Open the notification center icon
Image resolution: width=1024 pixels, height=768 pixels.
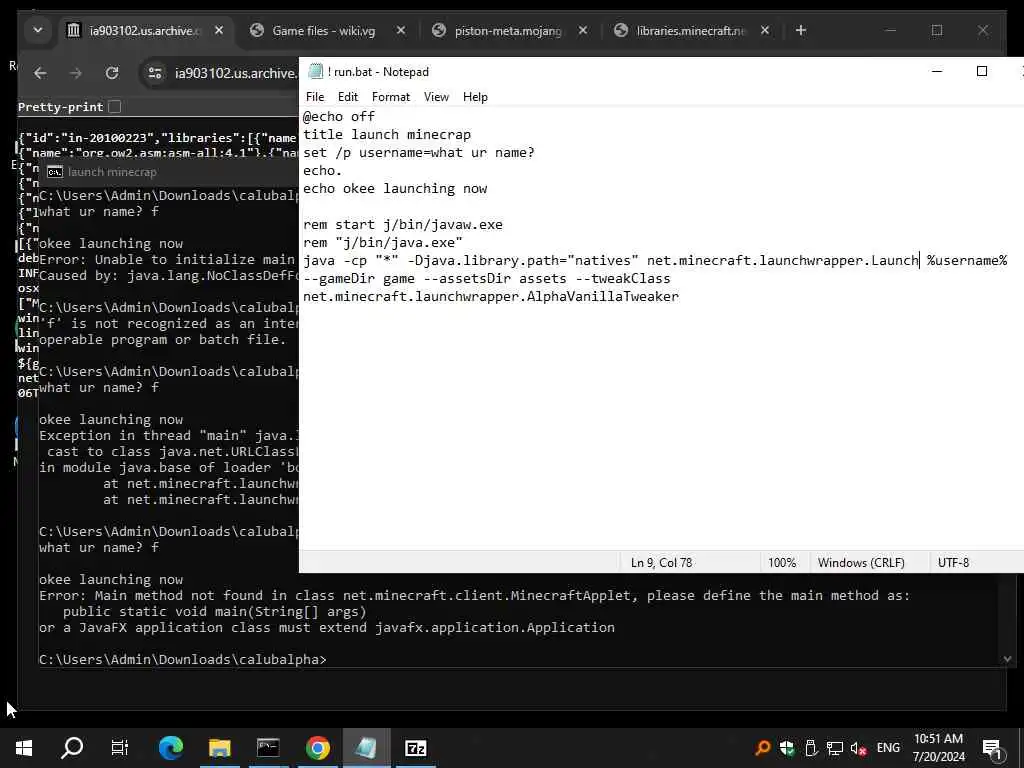click(992, 748)
